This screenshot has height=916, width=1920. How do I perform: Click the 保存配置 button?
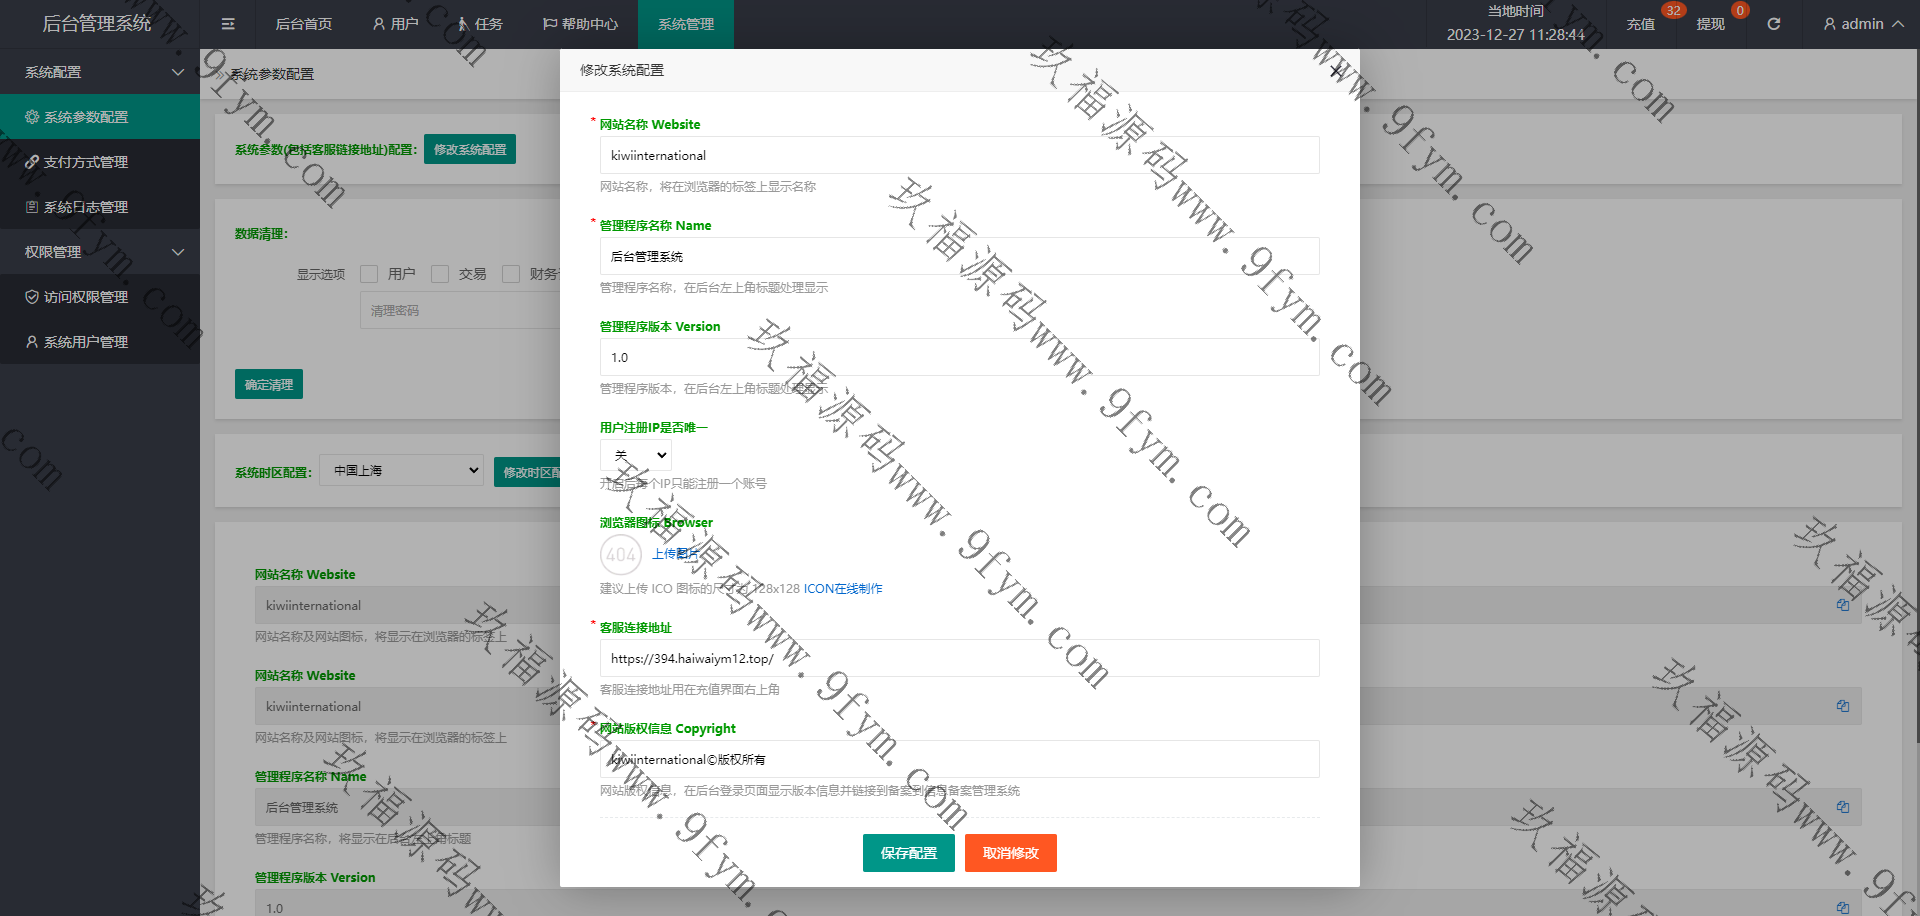pos(908,853)
